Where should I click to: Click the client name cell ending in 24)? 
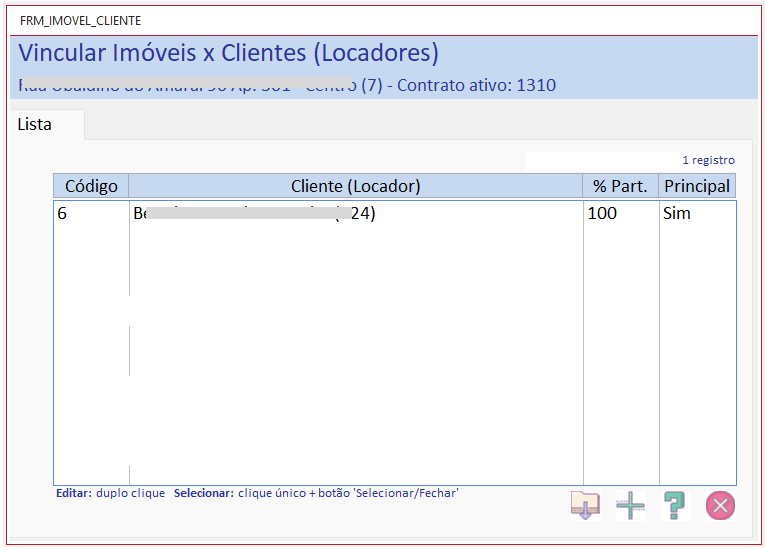coord(356,213)
